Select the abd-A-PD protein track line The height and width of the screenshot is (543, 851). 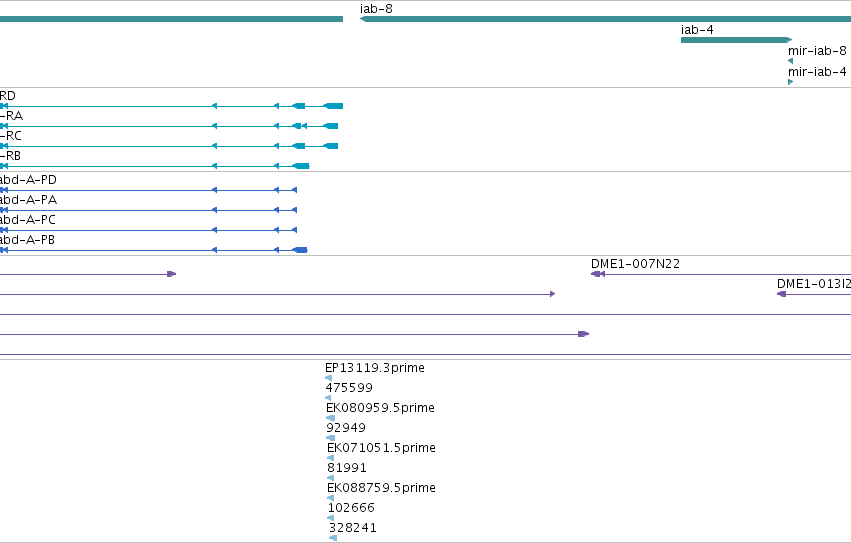[148, 190]
